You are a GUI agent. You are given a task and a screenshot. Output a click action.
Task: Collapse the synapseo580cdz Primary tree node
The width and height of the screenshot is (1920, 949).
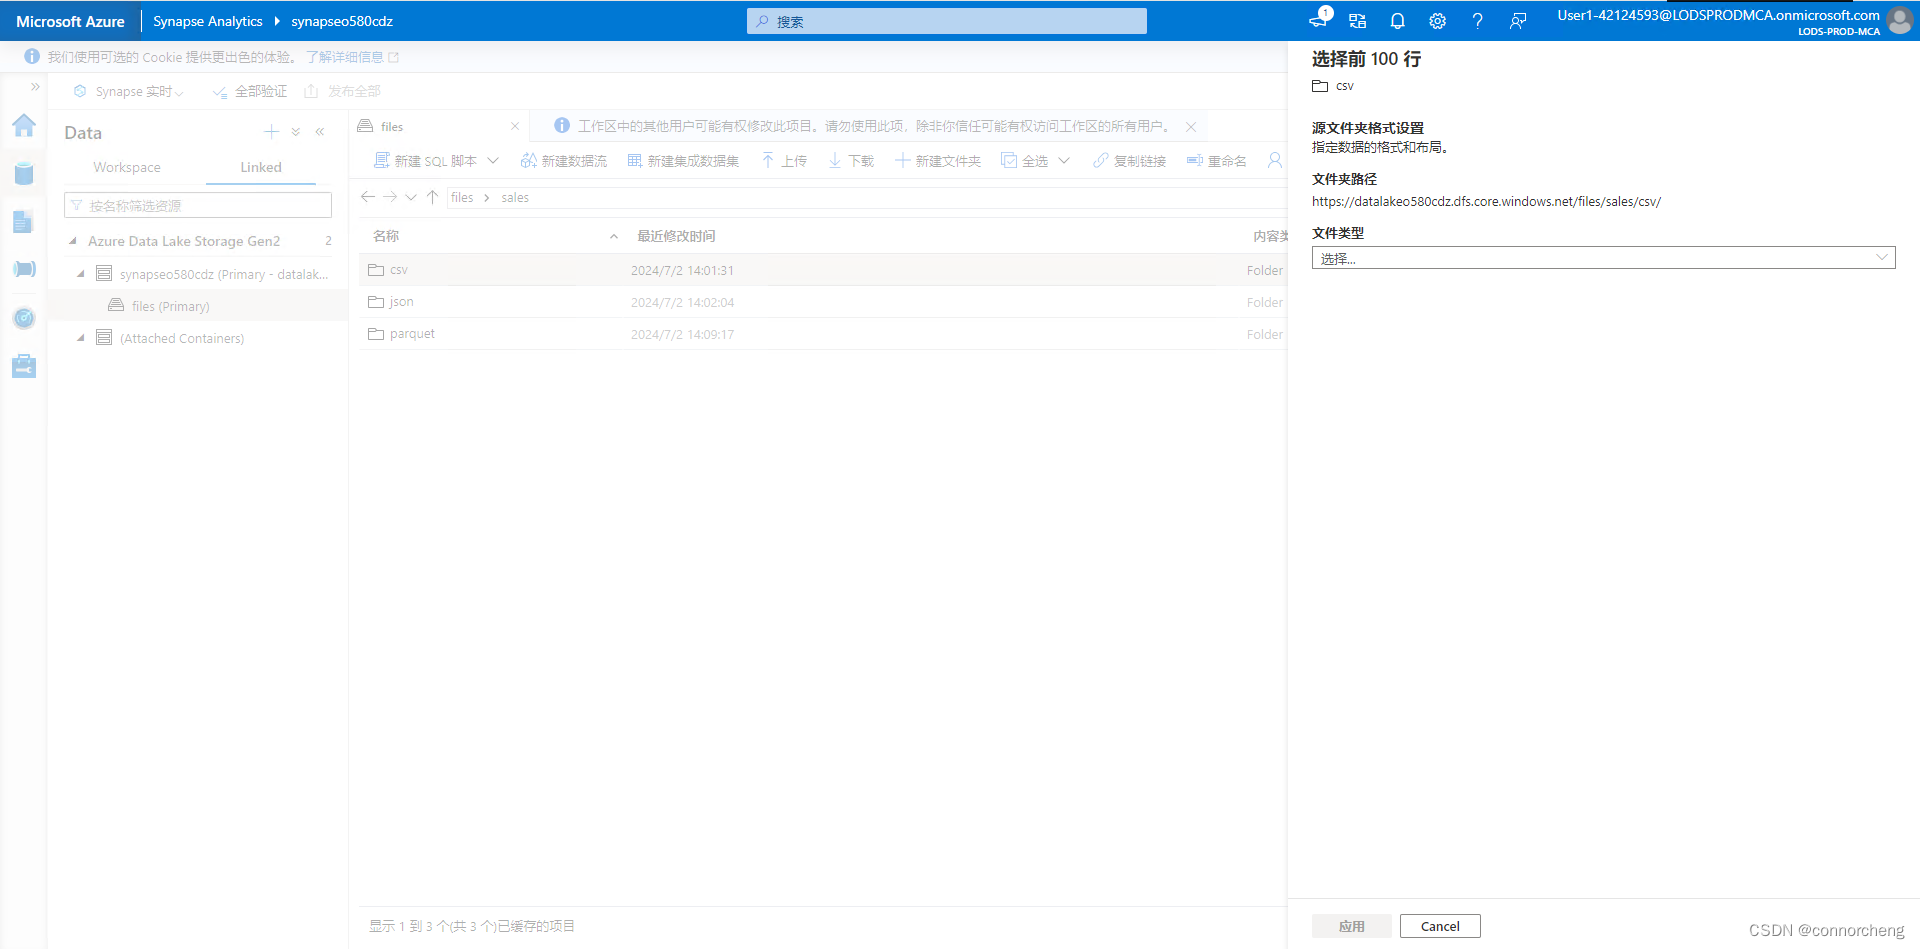pyautogui.click(x=81, y=273)
